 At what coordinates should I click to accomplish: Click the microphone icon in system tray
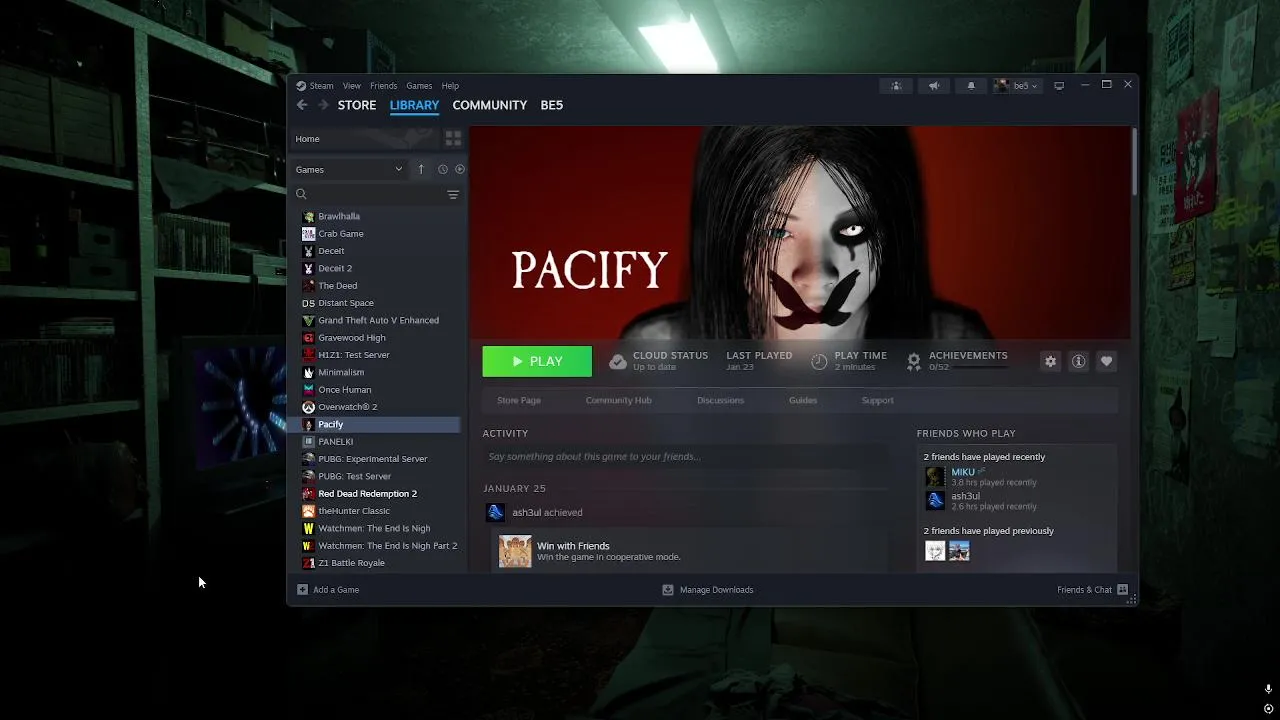pyautogui.click(x=1268, y=689)
